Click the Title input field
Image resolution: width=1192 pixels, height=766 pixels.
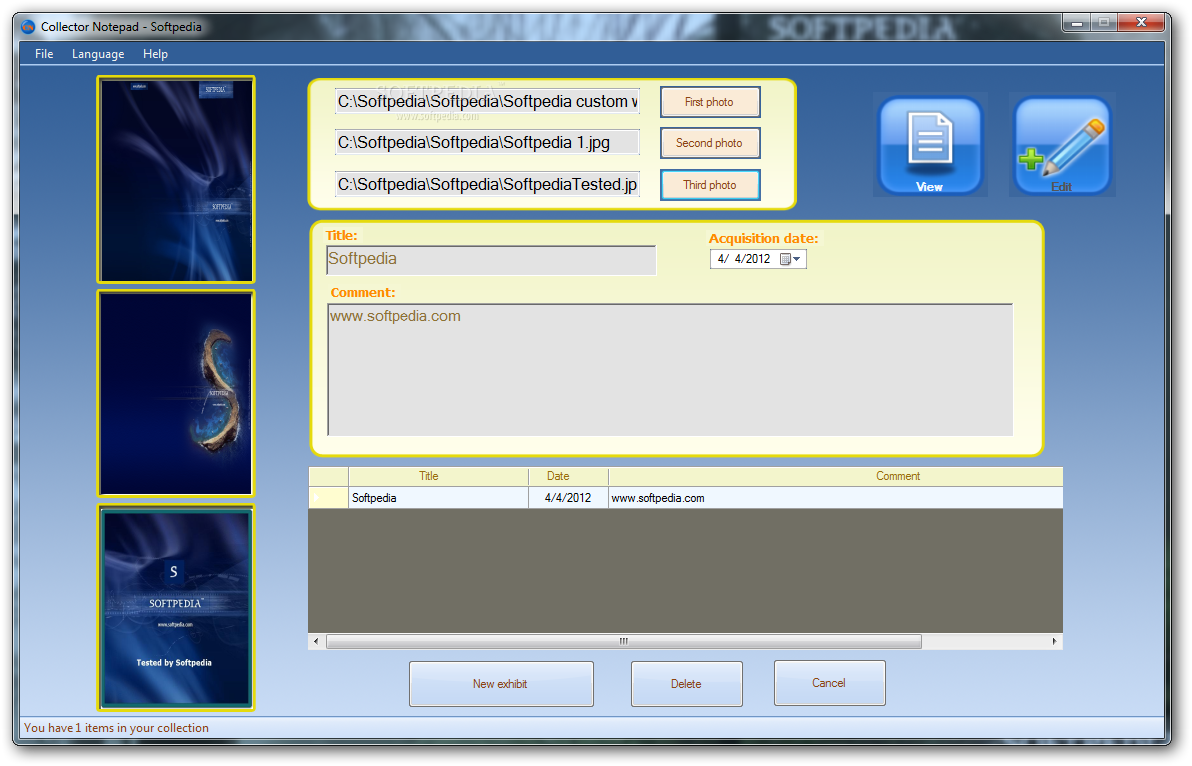click(x=491, y=260)
